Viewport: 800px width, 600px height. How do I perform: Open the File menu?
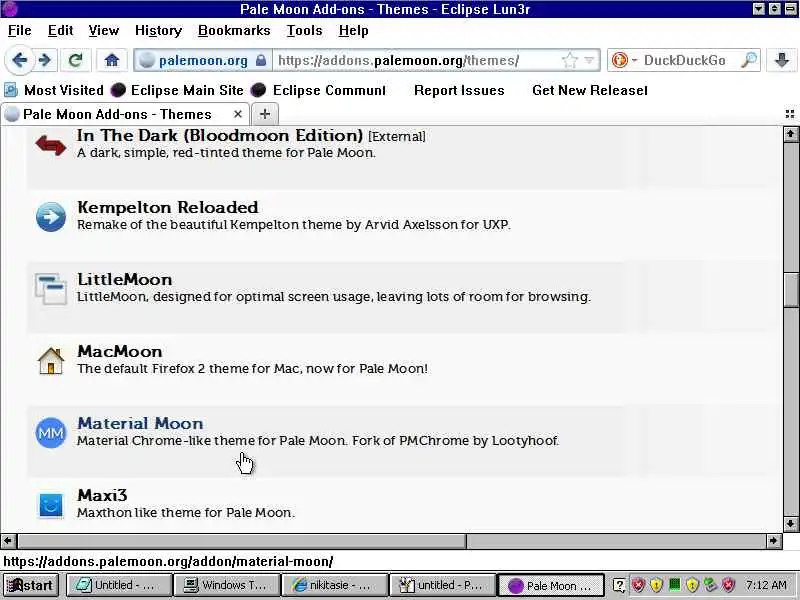19,31
